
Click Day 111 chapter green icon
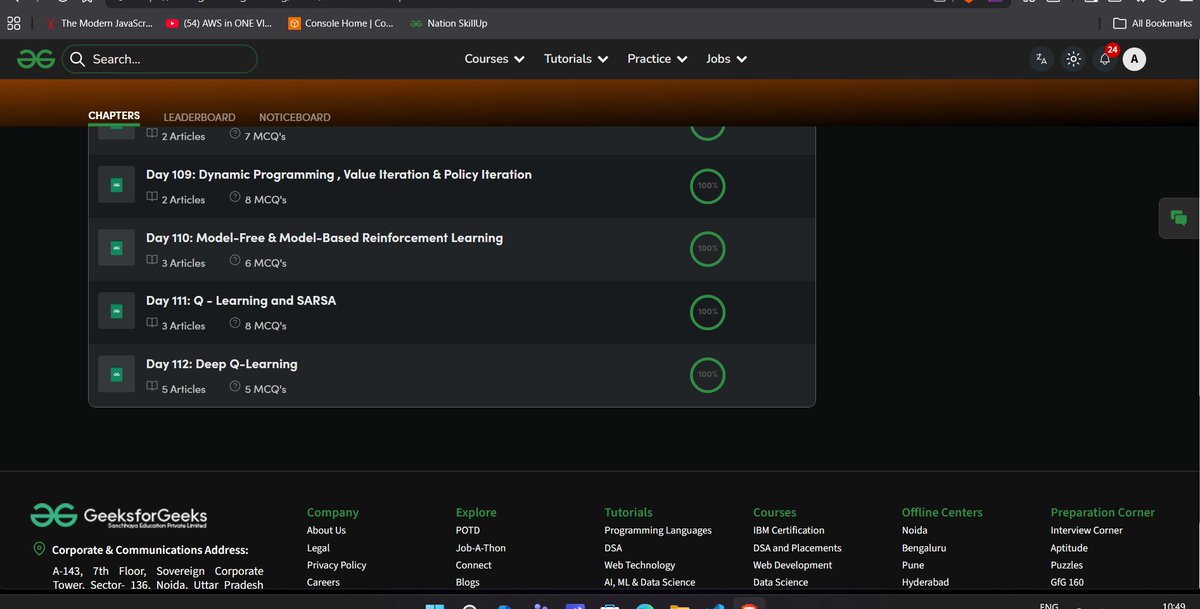116,311
